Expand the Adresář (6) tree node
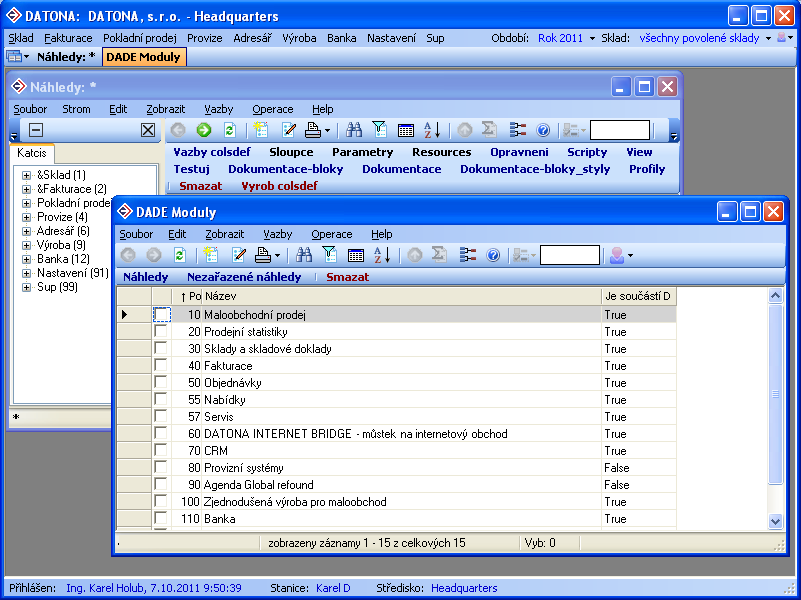 pyautogui.click(x=27, y=231)
